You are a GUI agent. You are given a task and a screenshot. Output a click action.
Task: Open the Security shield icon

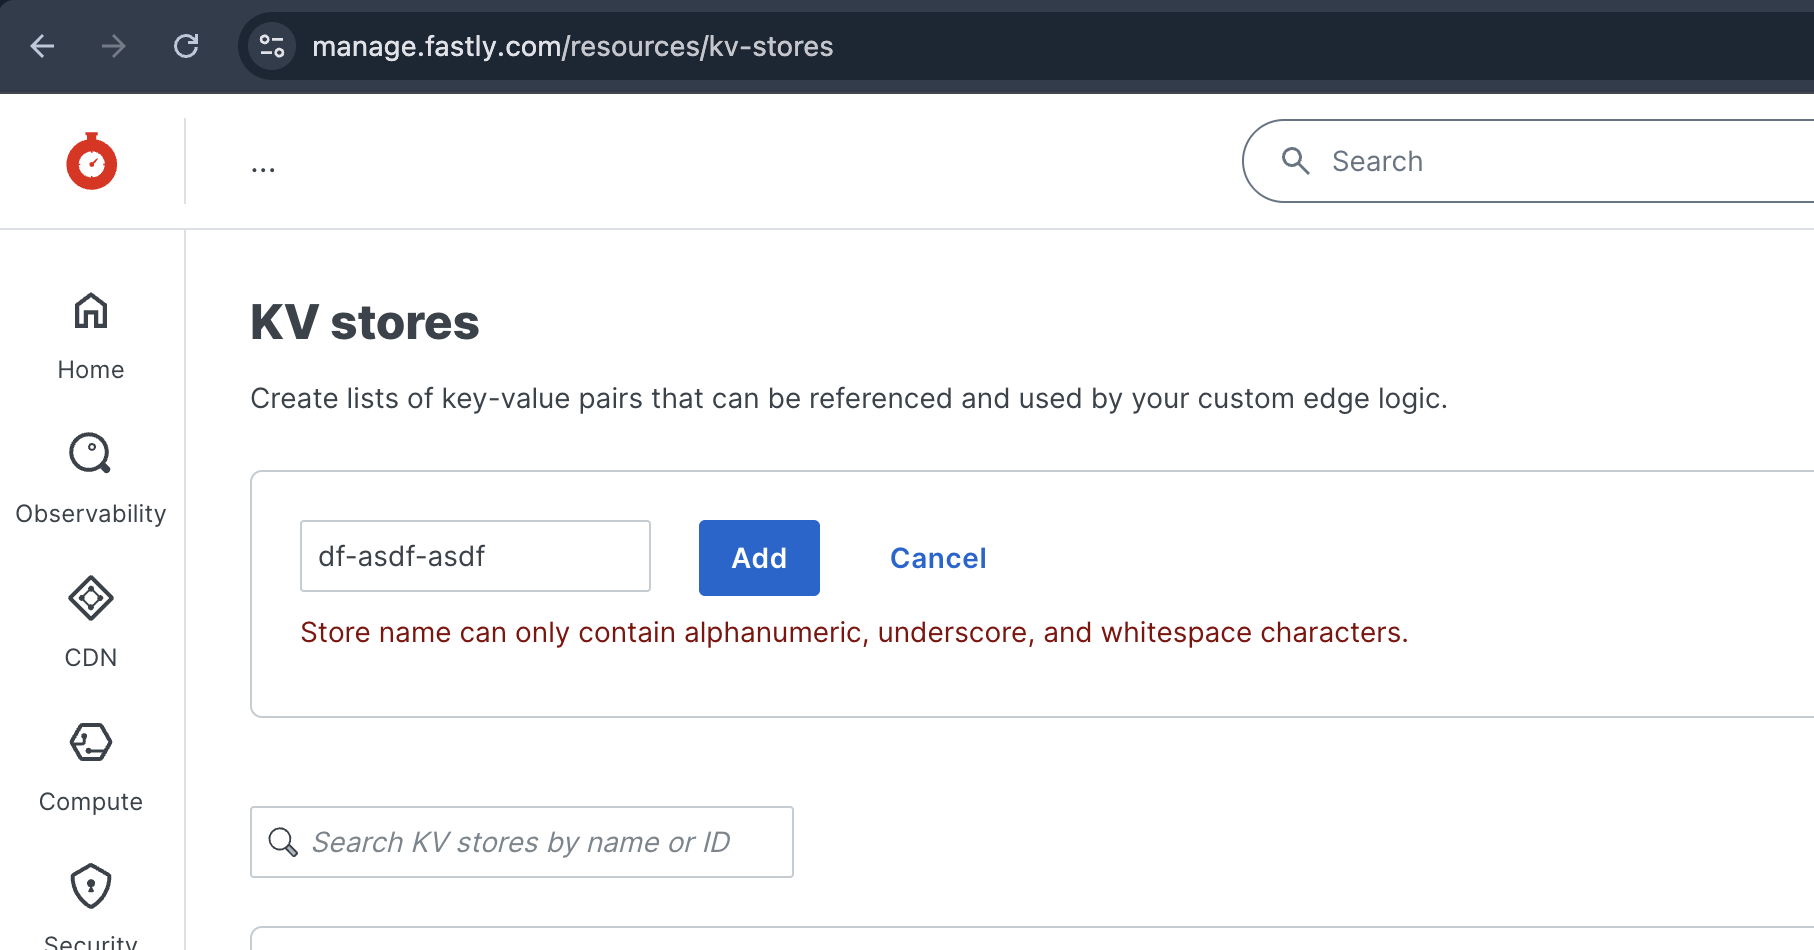tap(91, 886)
